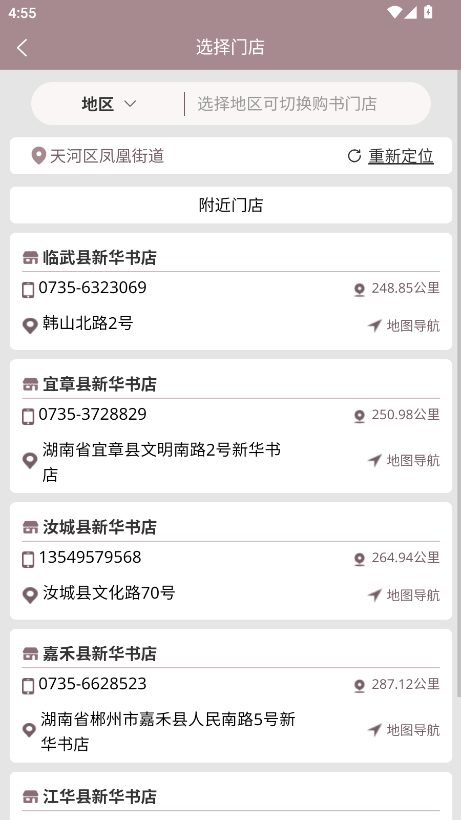Expand the 地区 region dropdown

pyautogui.click(x=109, y=104)
